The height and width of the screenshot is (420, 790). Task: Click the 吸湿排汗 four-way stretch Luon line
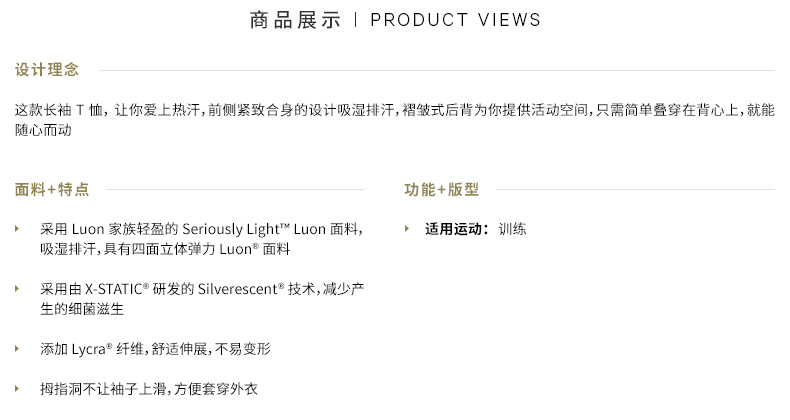click(165, 249)
